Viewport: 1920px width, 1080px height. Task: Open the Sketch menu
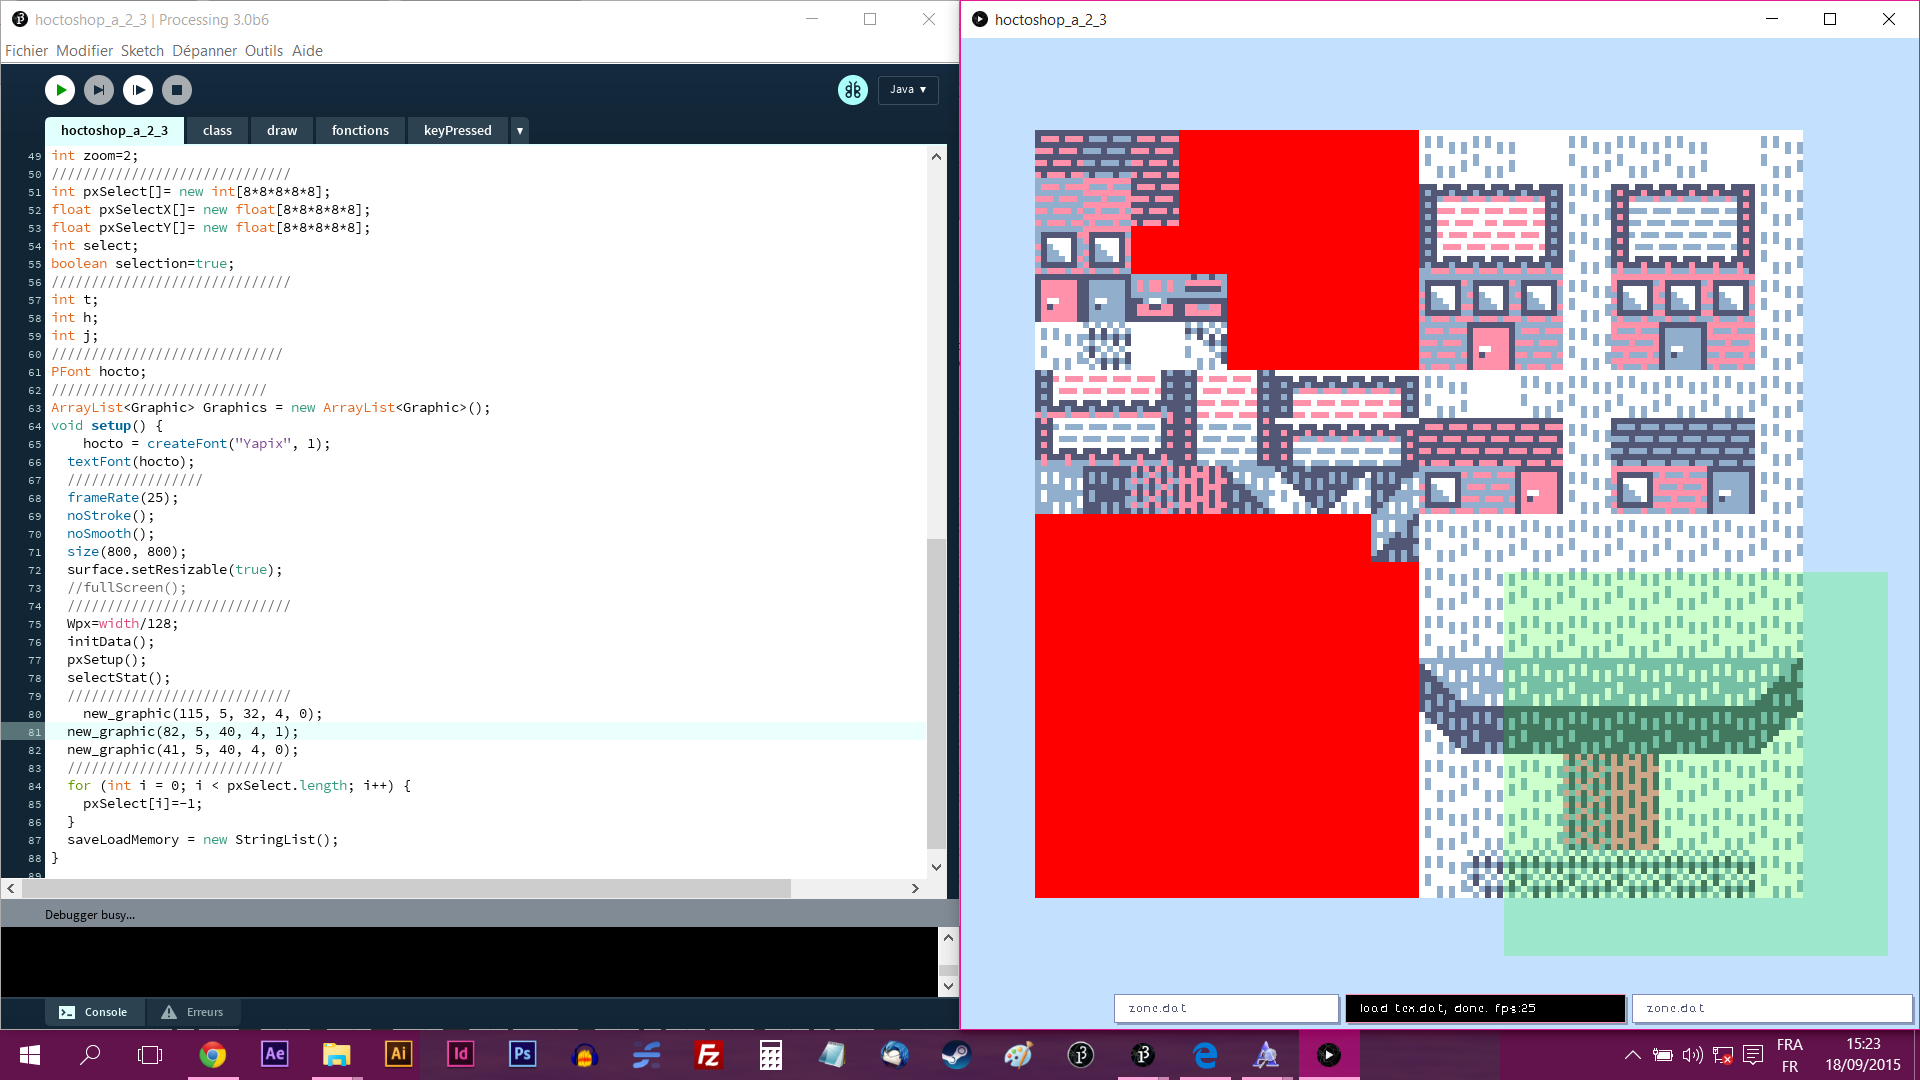pos(142,51)
